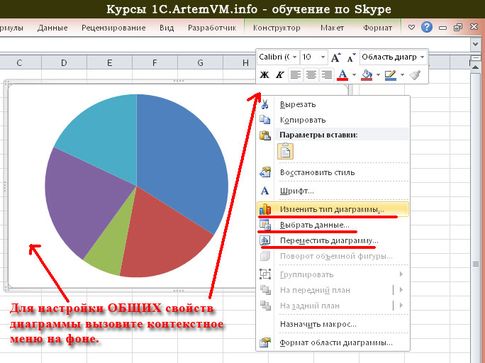Open font color dropdown arrow
Image resolution: width=485 pixels, height=363 pixels.
(354, 75)
